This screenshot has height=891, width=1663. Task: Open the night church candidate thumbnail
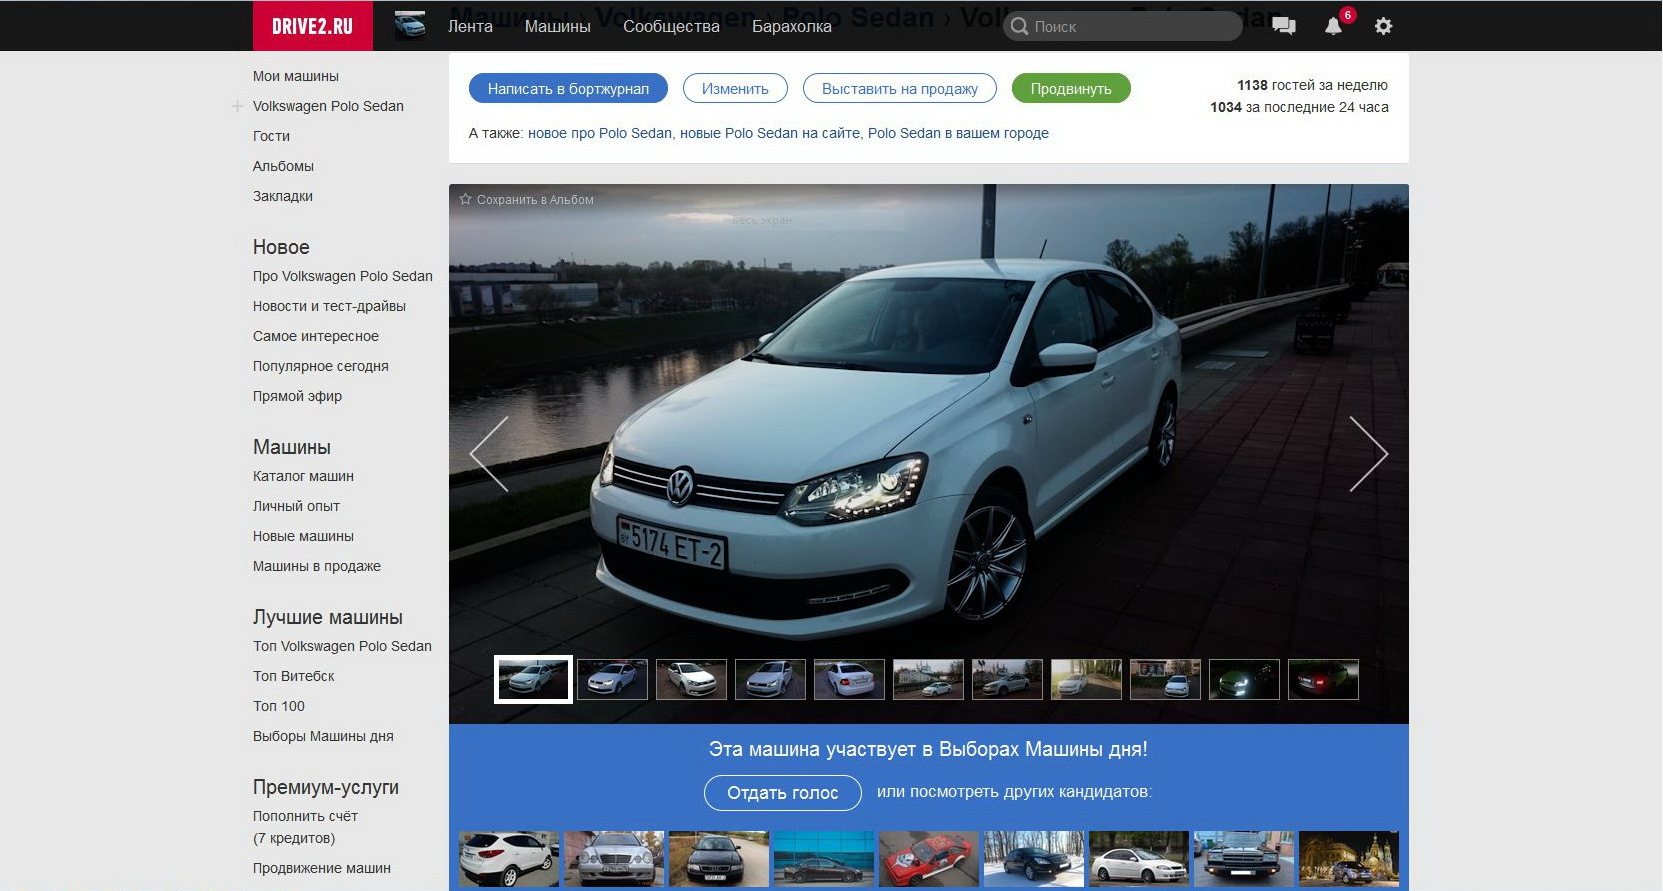click(x=1349, y=859)
